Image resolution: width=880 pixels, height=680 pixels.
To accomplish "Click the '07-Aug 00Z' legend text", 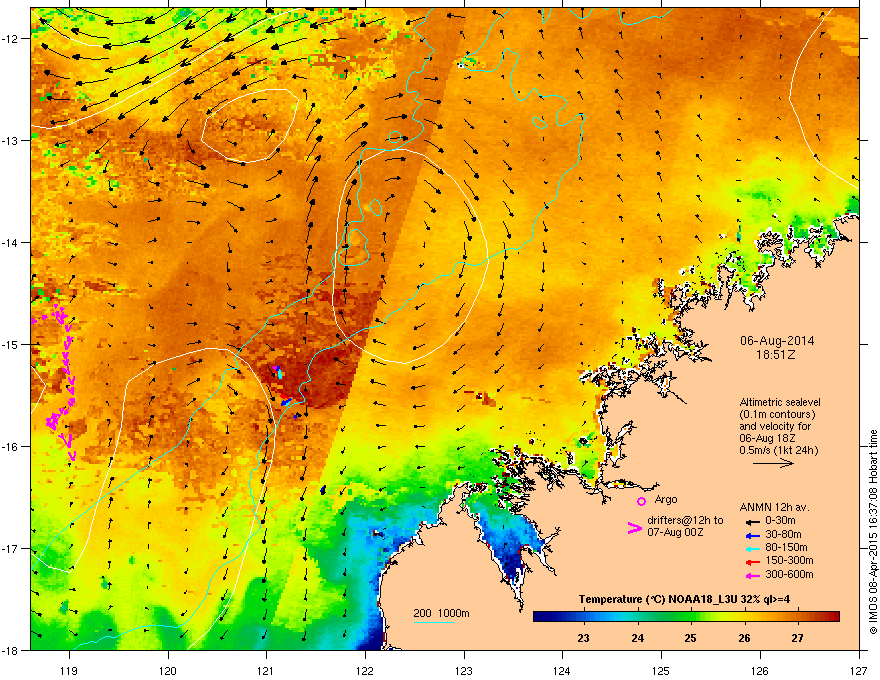I will 675,532.
